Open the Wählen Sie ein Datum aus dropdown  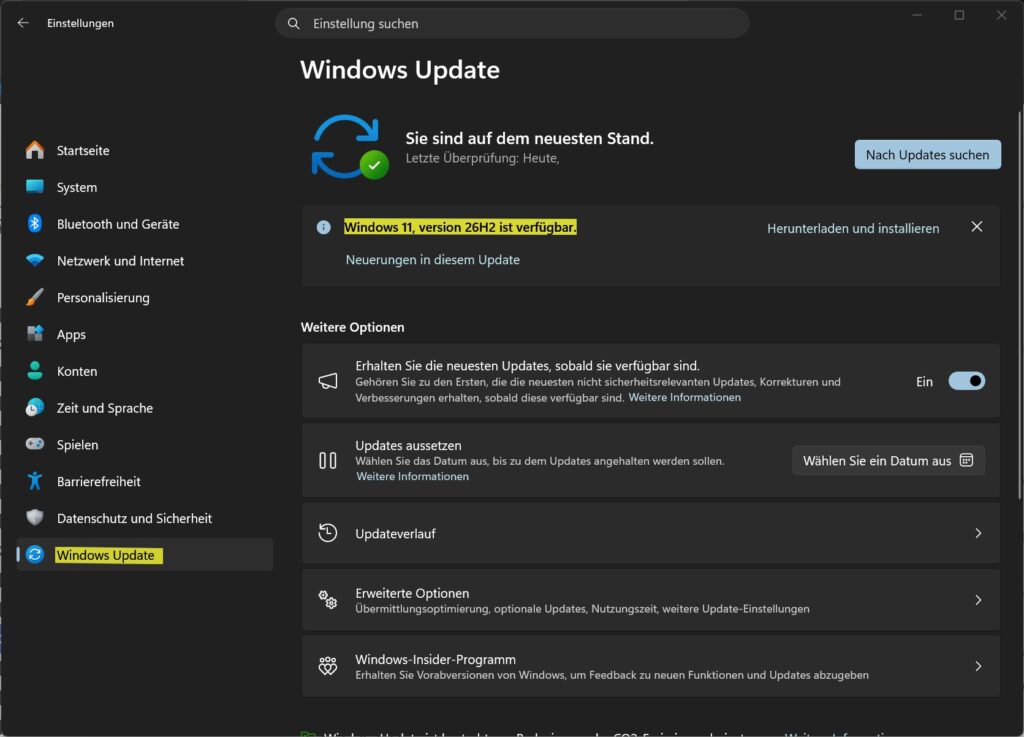888,461
